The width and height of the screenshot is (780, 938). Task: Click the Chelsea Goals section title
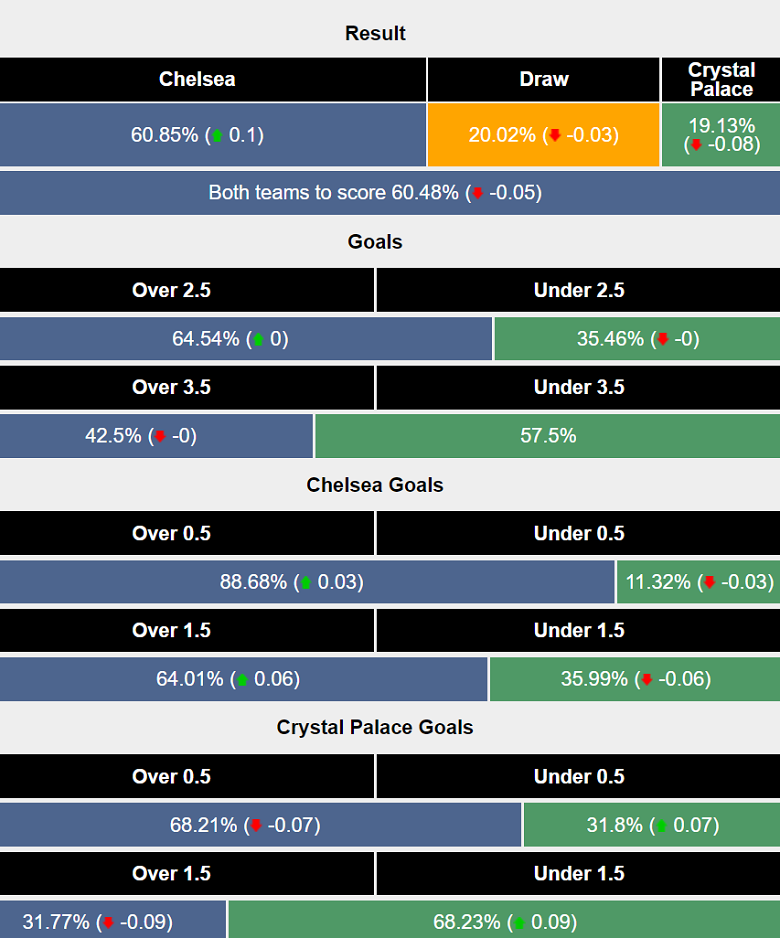[375, 485]
